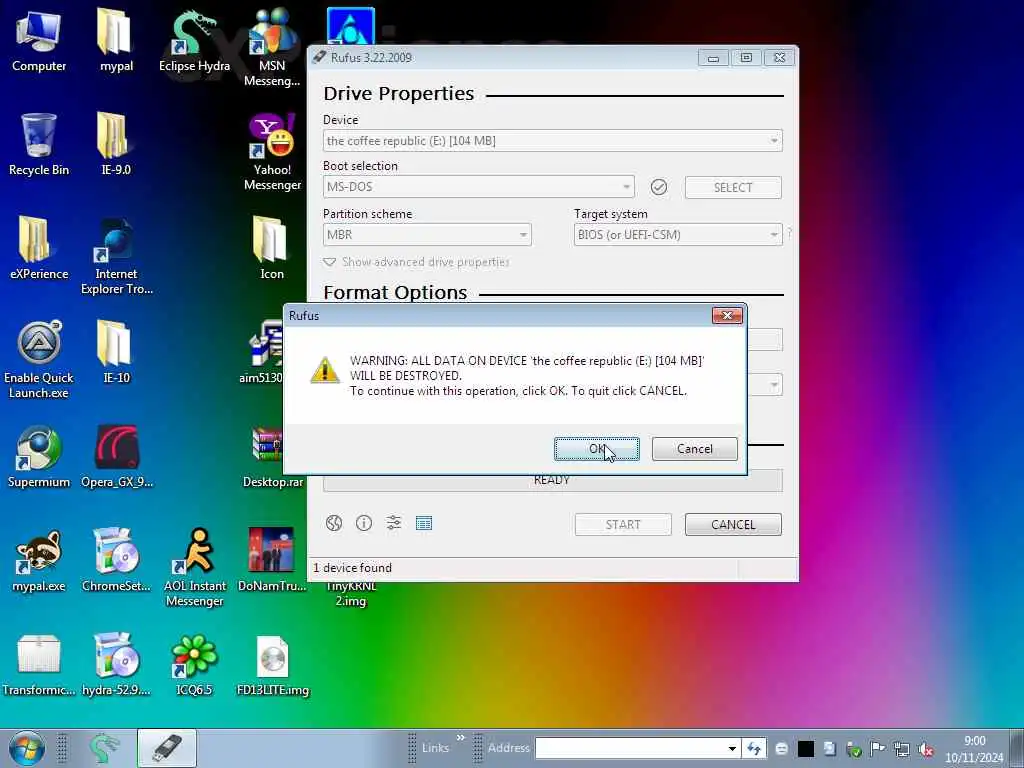Open the Recycle Bin desktop icon
1024x768 pixels.
tap(39, 144)
